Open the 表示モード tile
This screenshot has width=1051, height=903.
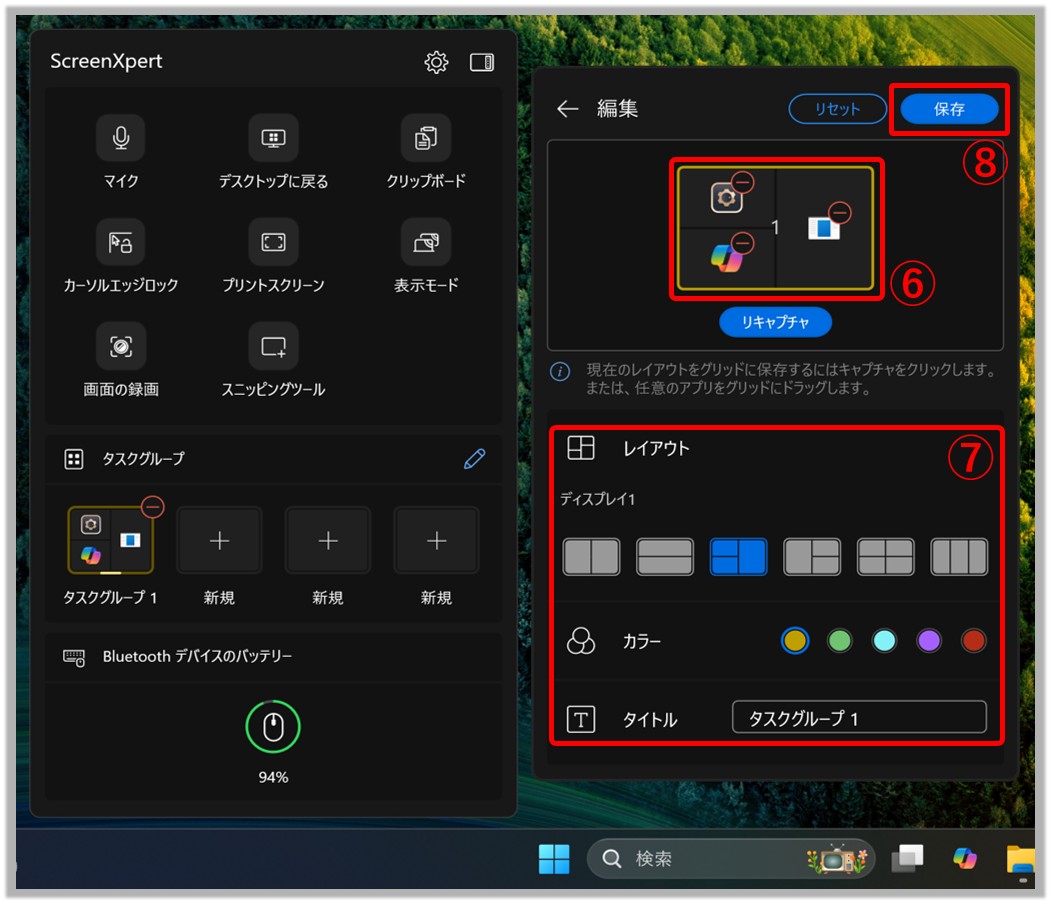pyautogui.click(x=426, y=242)
